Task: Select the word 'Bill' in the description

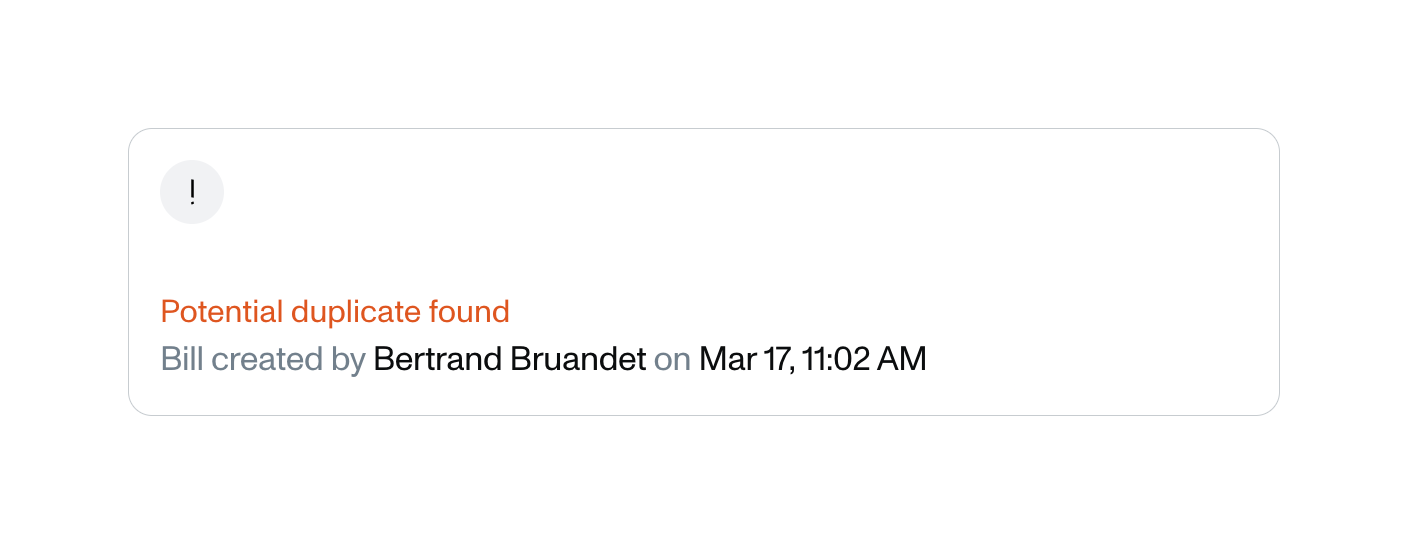Action: [x=182, y=359]
